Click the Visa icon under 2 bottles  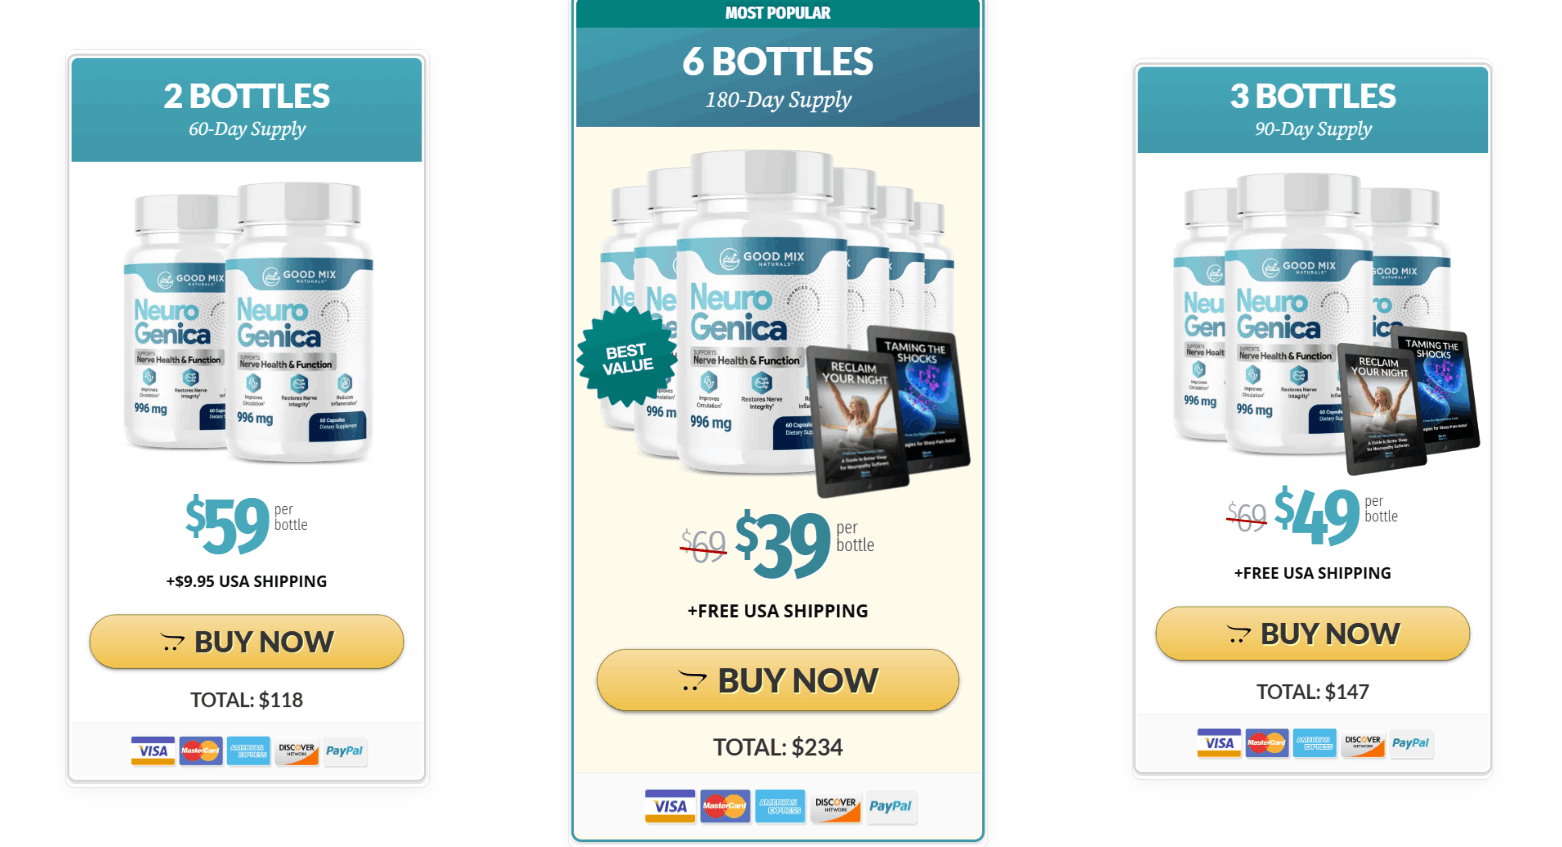(153, 751)
